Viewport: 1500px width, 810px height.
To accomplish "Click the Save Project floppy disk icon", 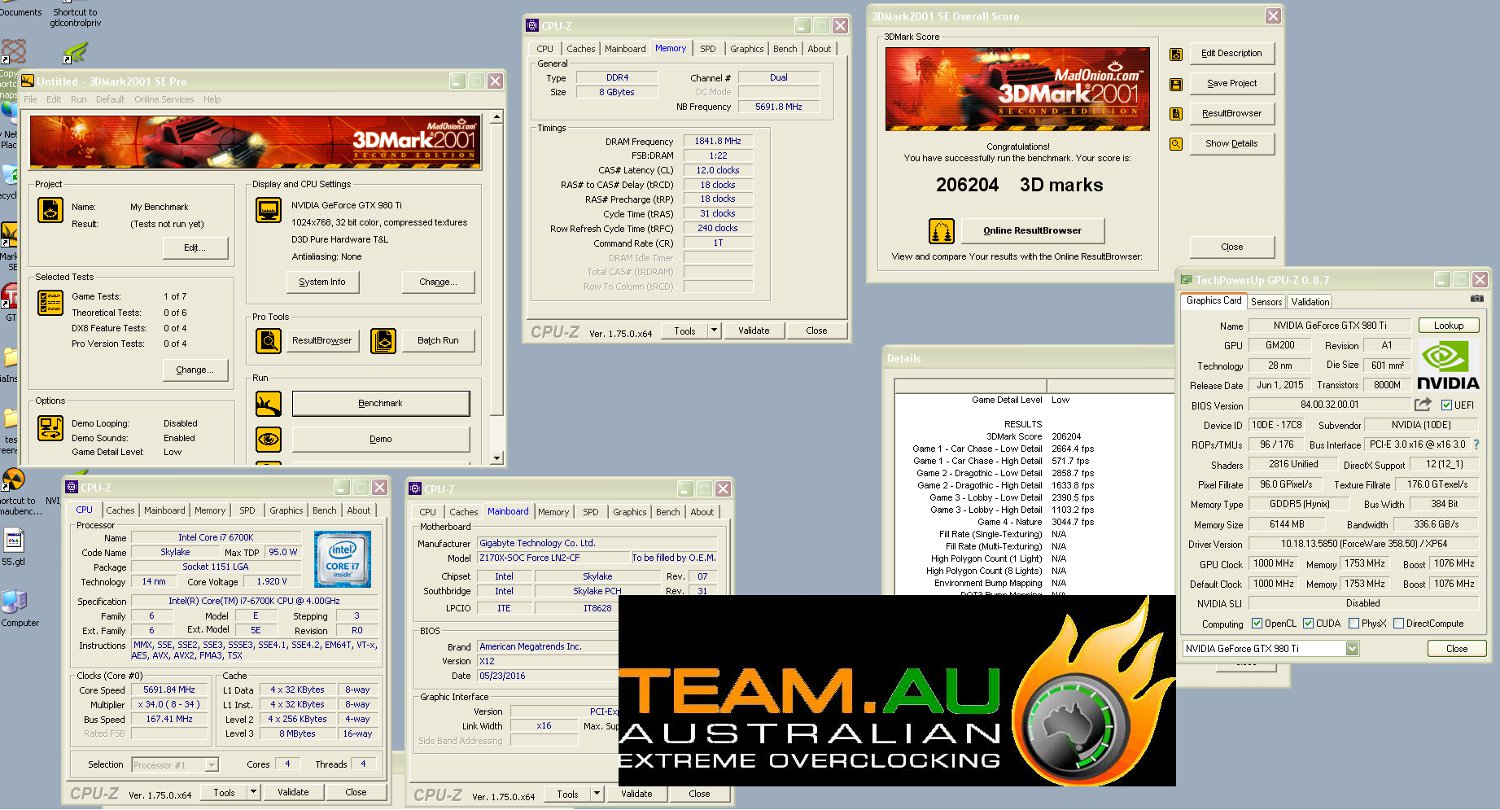I will click(x=1176, y=84).
